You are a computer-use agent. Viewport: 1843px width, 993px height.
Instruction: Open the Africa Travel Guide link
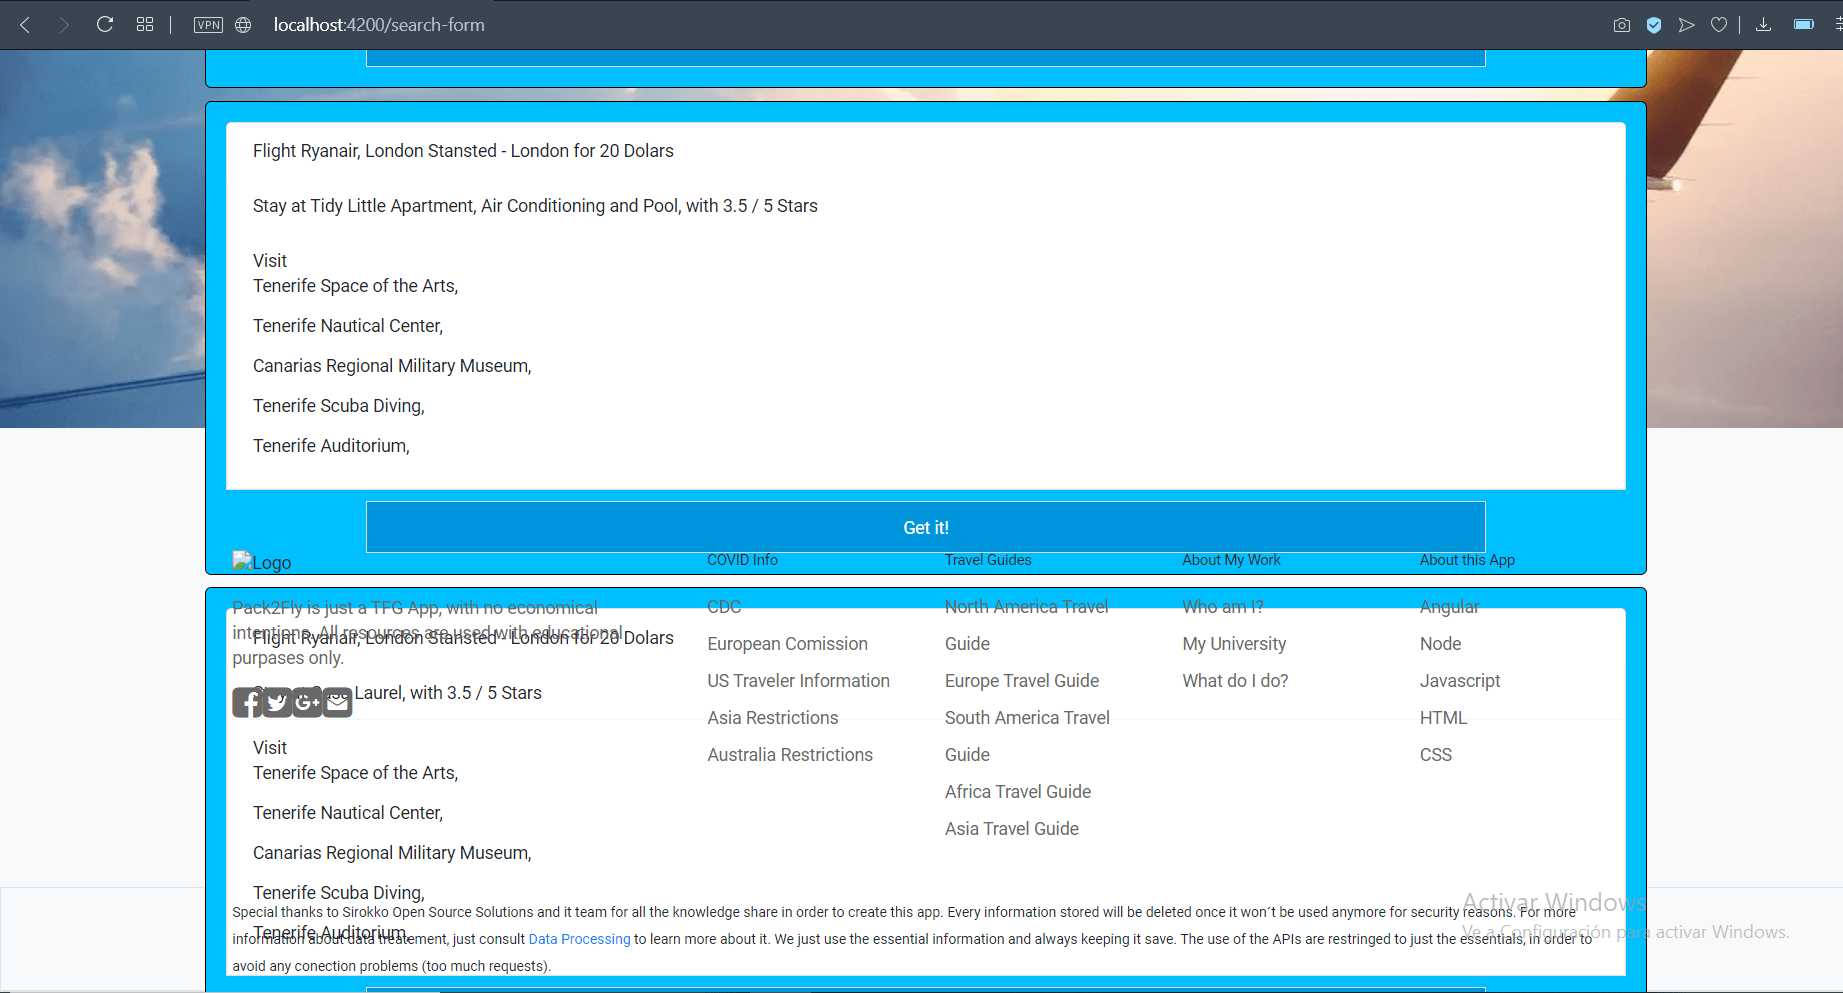(1018, 792)
